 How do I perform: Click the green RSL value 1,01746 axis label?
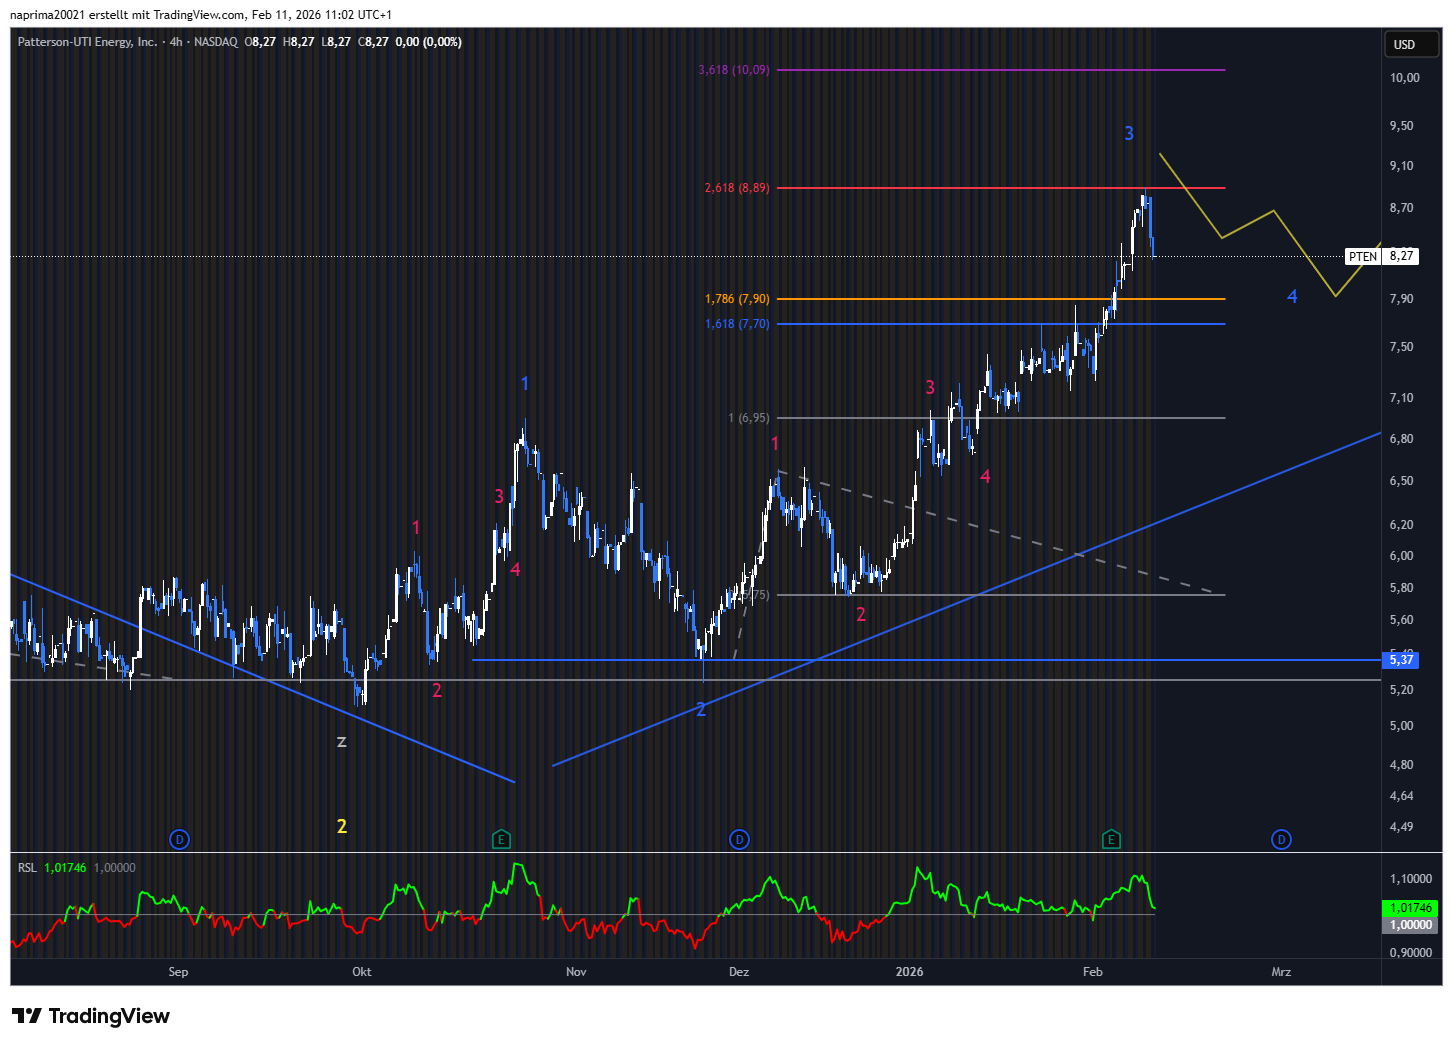tap(1410, 908)
